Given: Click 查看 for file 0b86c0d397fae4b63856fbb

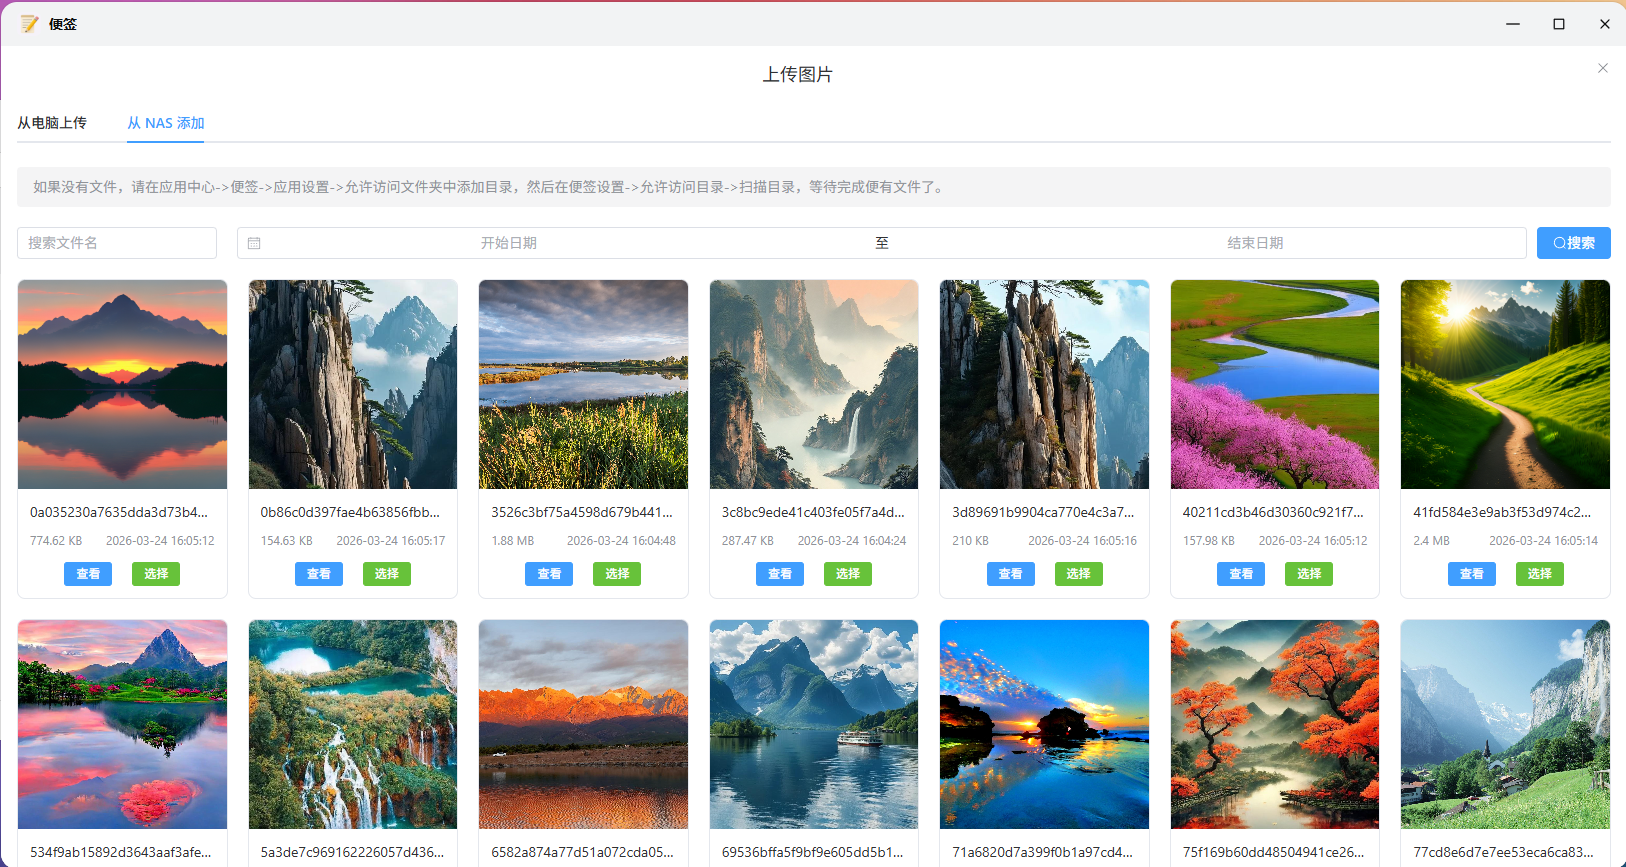Looking at the screenshot, I should [x=319, y=574].
